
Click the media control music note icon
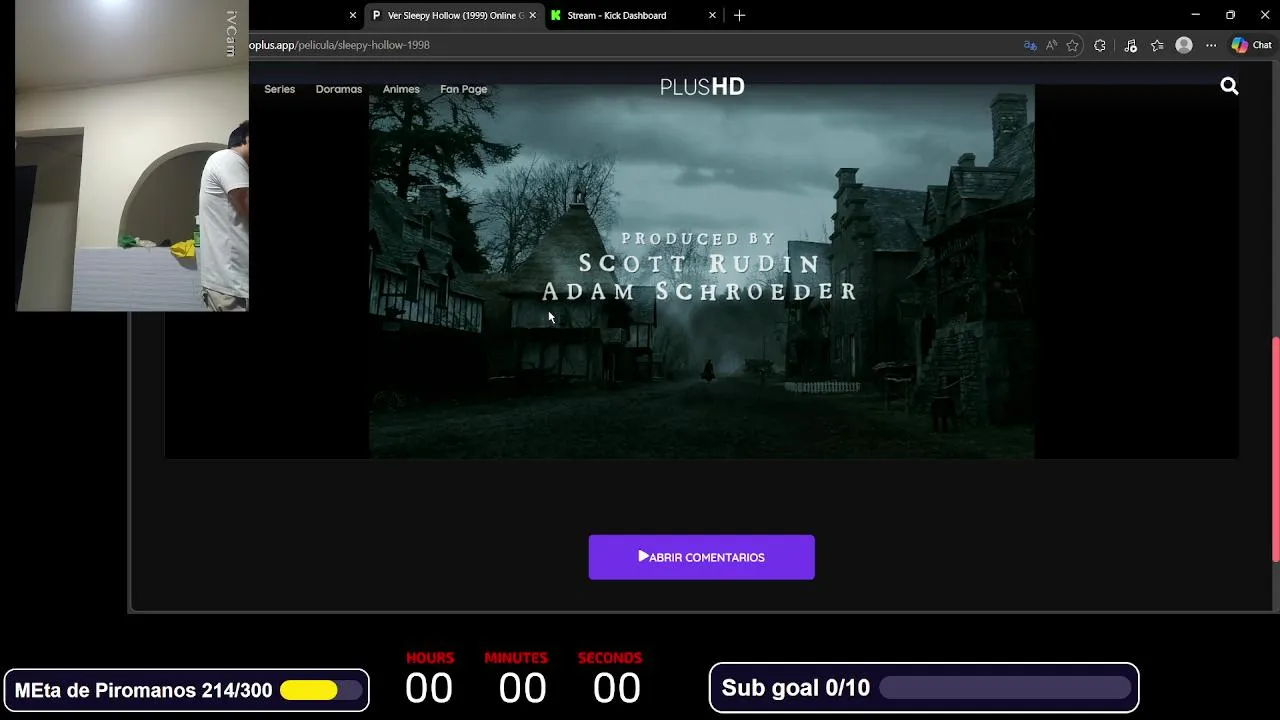pyautogui.click(x=1130, y=45)
